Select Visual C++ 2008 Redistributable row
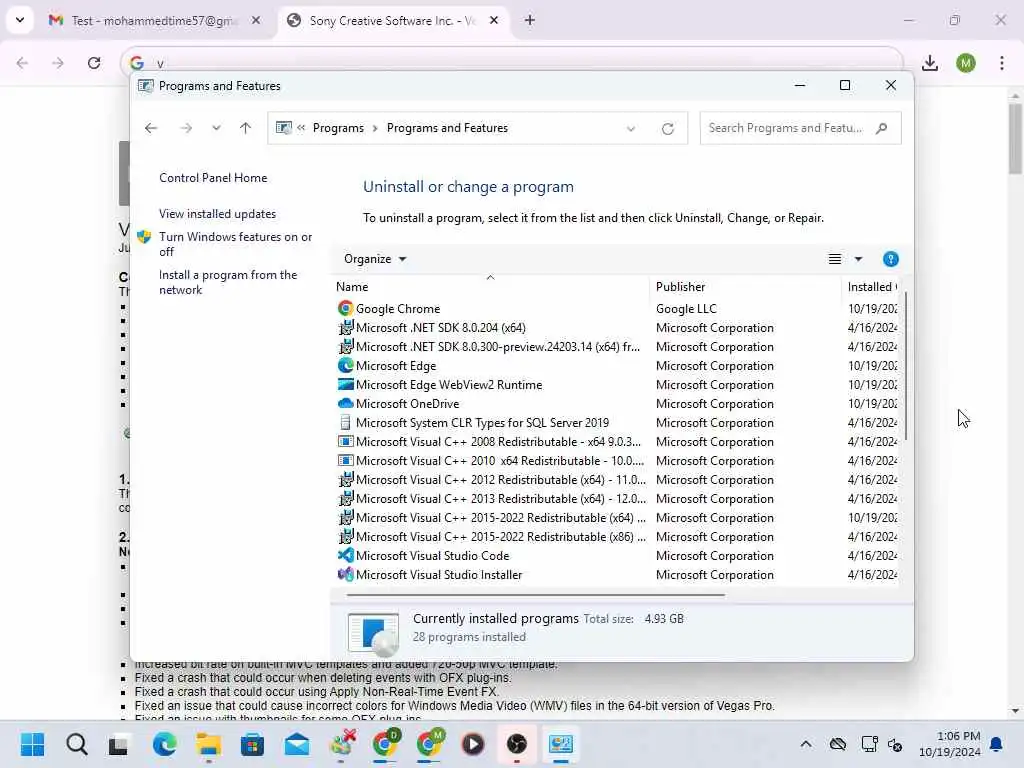This screenshot has height=768, width=1024. click(616, 441)
